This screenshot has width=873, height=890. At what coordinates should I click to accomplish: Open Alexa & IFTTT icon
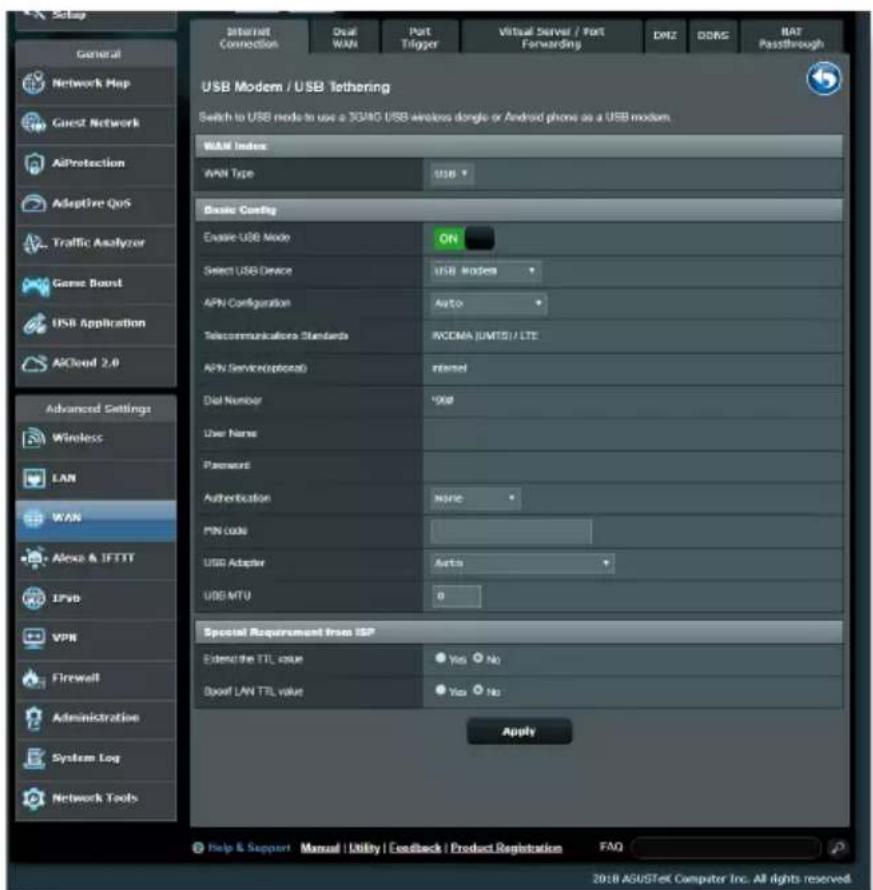[x=34, y=558]
